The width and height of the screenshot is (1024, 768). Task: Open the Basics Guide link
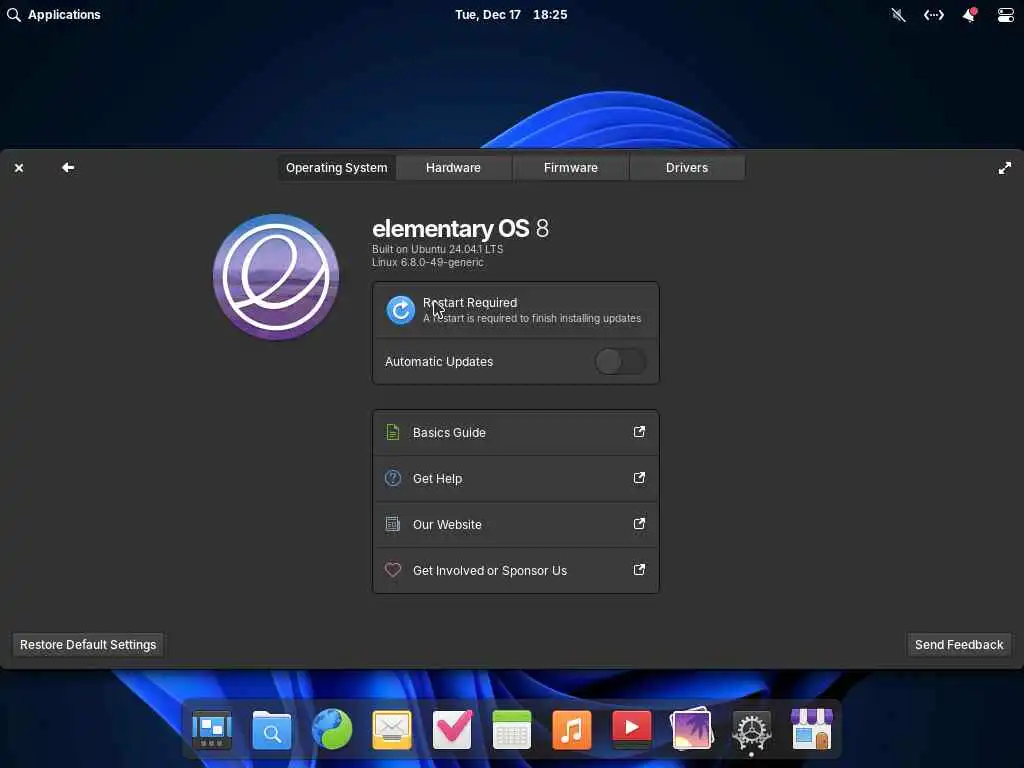coord(515,432)
